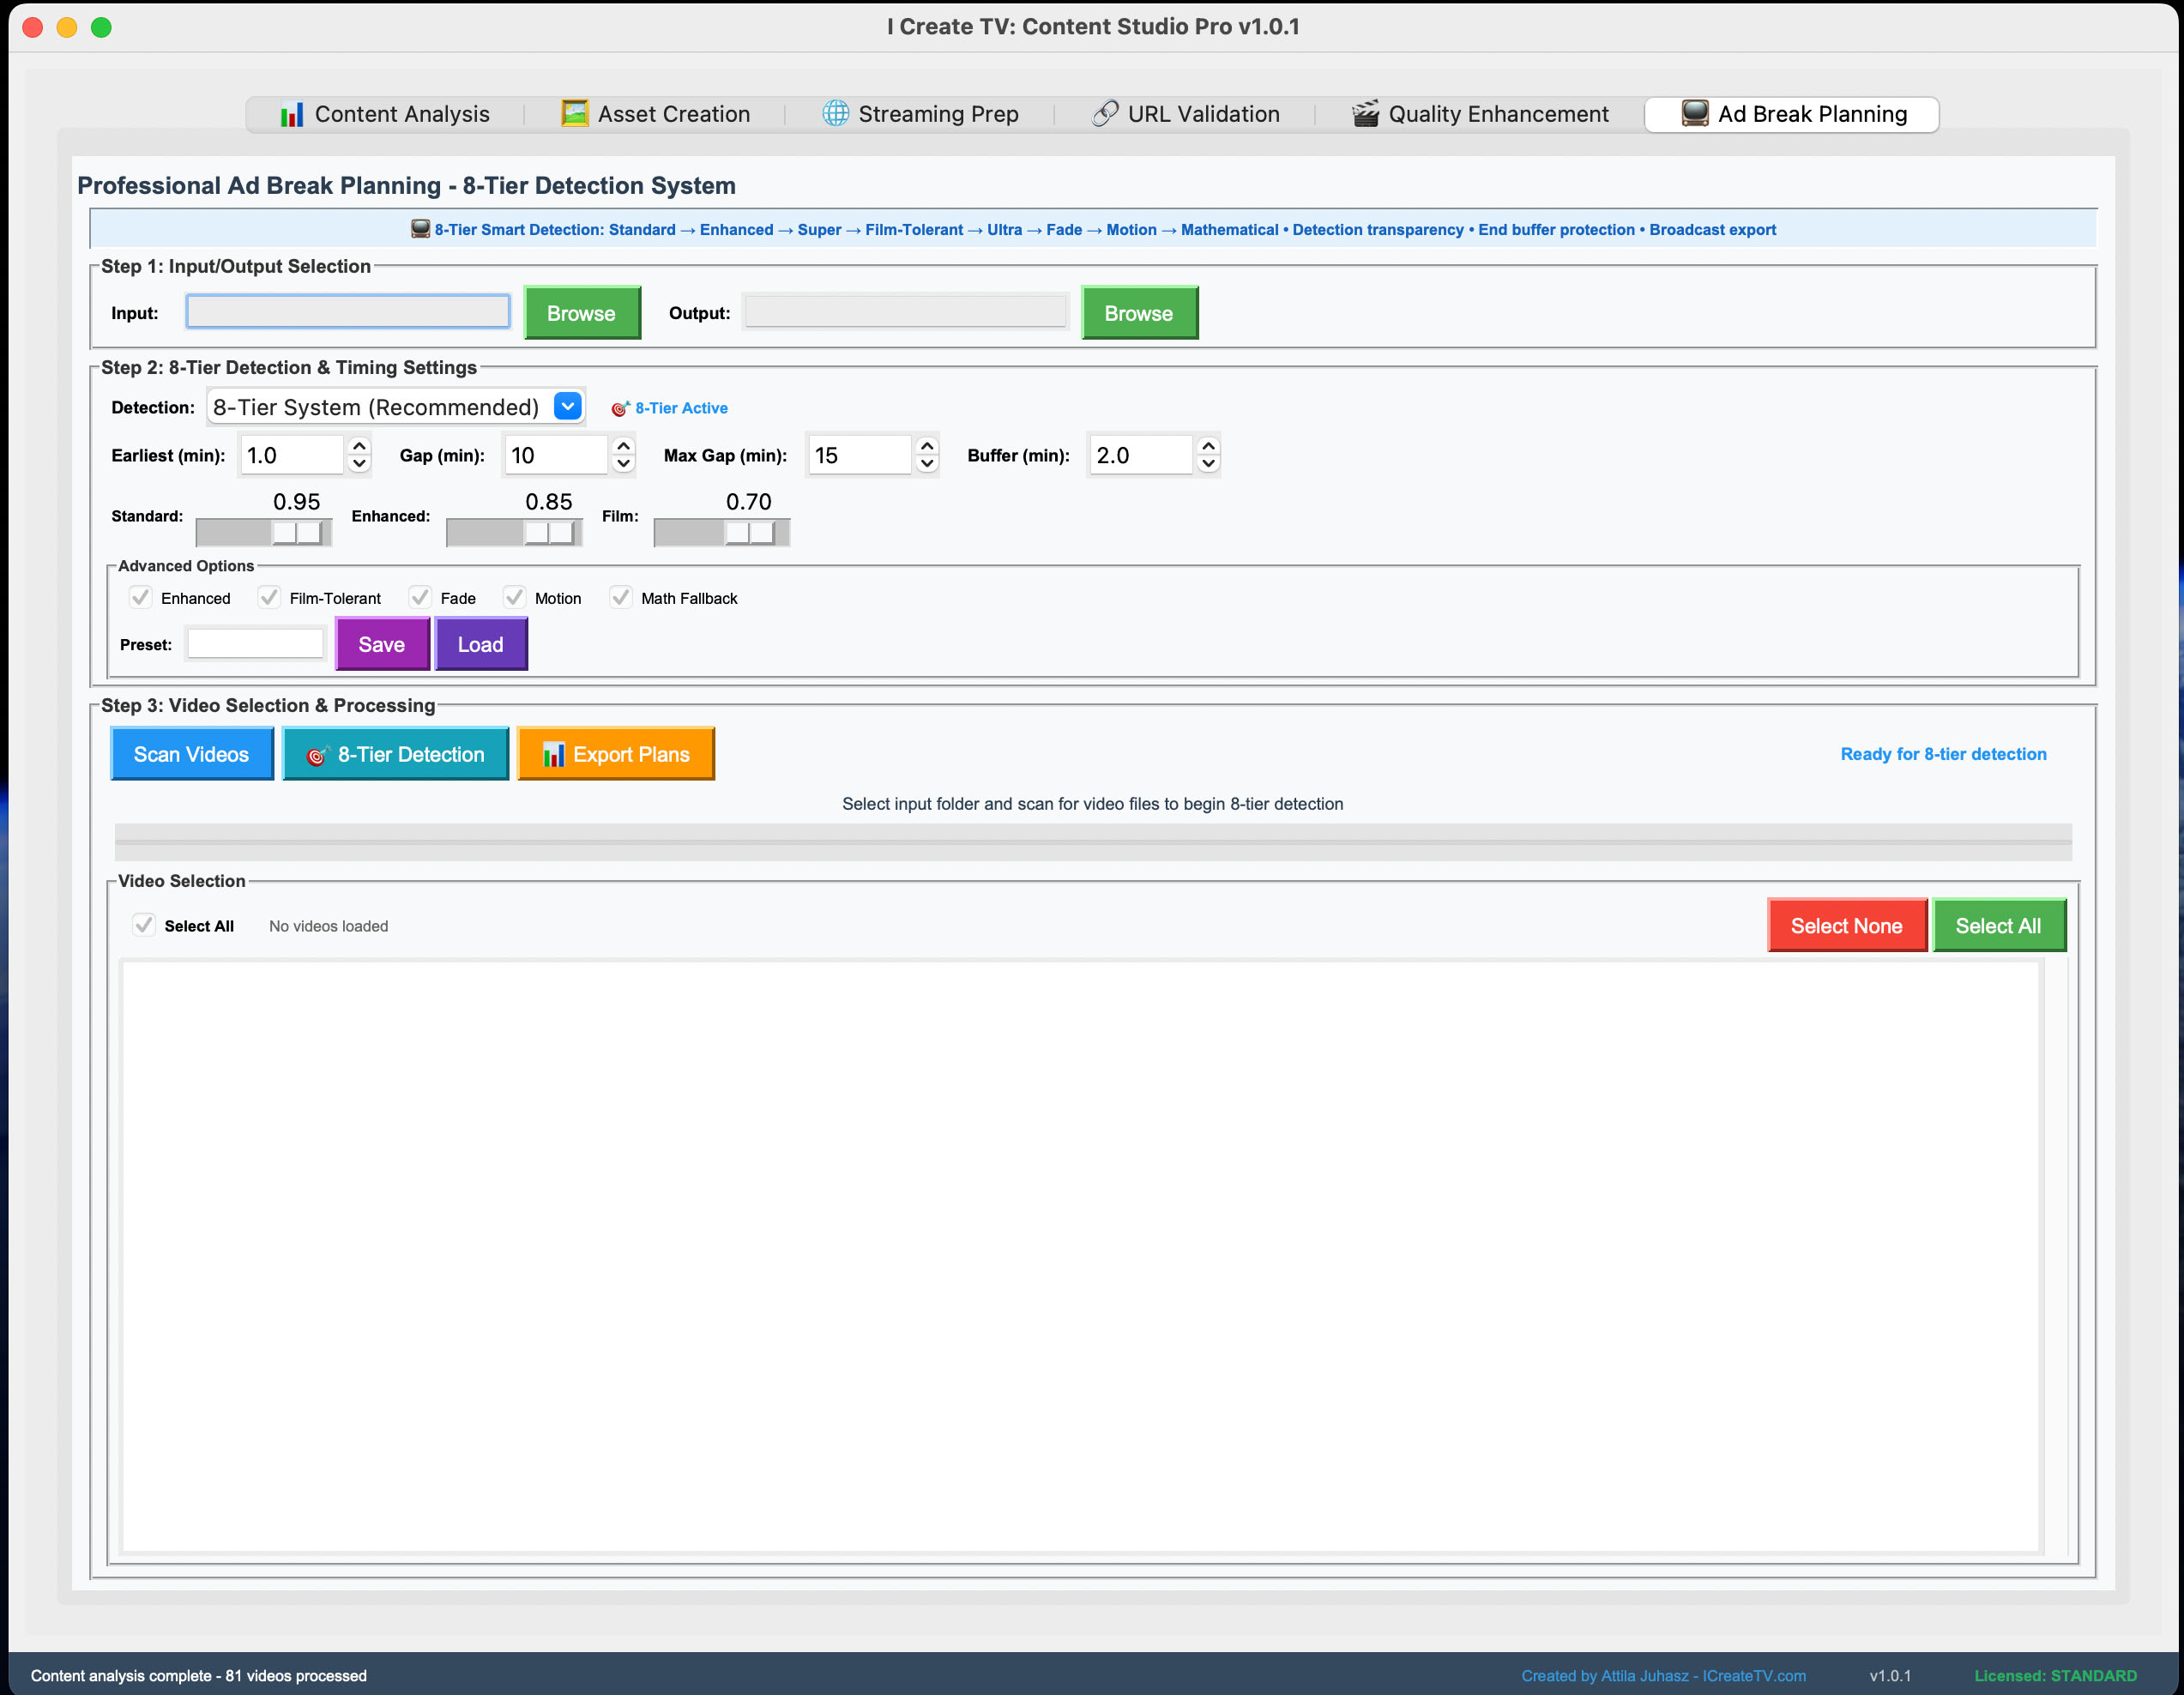Click chart icon on Export Plans button
Screen dimensions: 2184x1695
click(x=553, y=755)
